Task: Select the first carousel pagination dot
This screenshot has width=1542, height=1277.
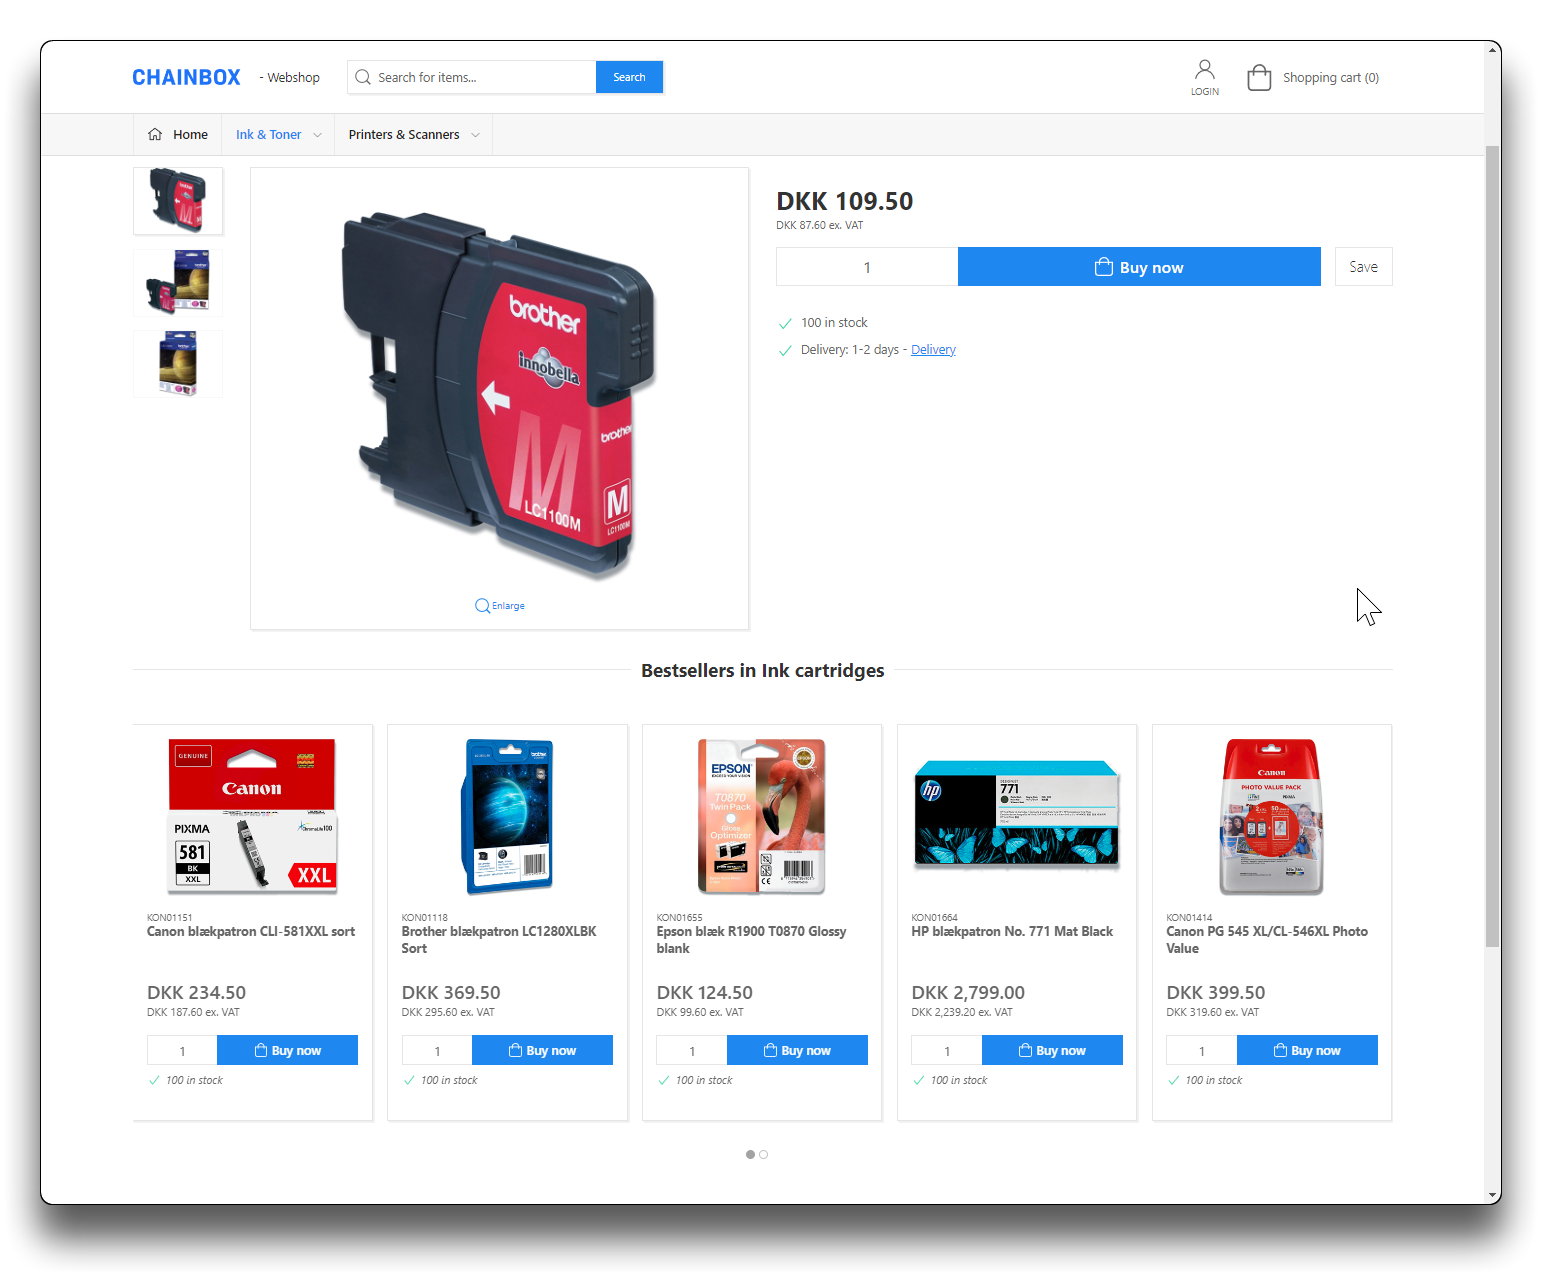Action: [x=750, y=1154]
